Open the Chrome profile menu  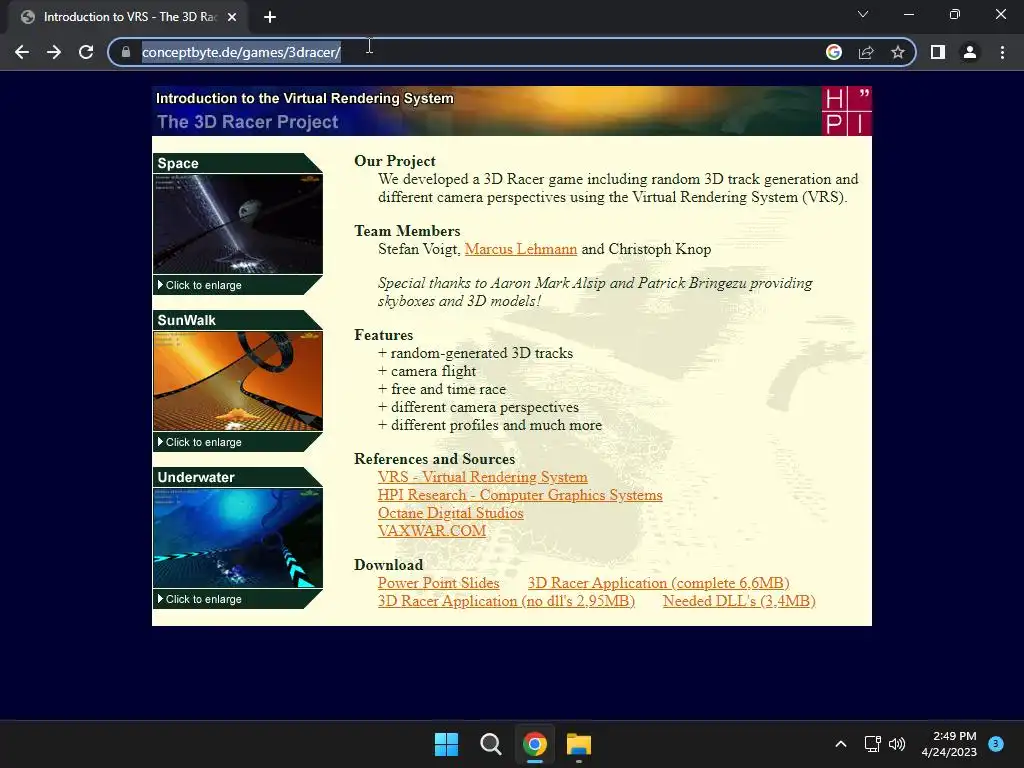970,52
